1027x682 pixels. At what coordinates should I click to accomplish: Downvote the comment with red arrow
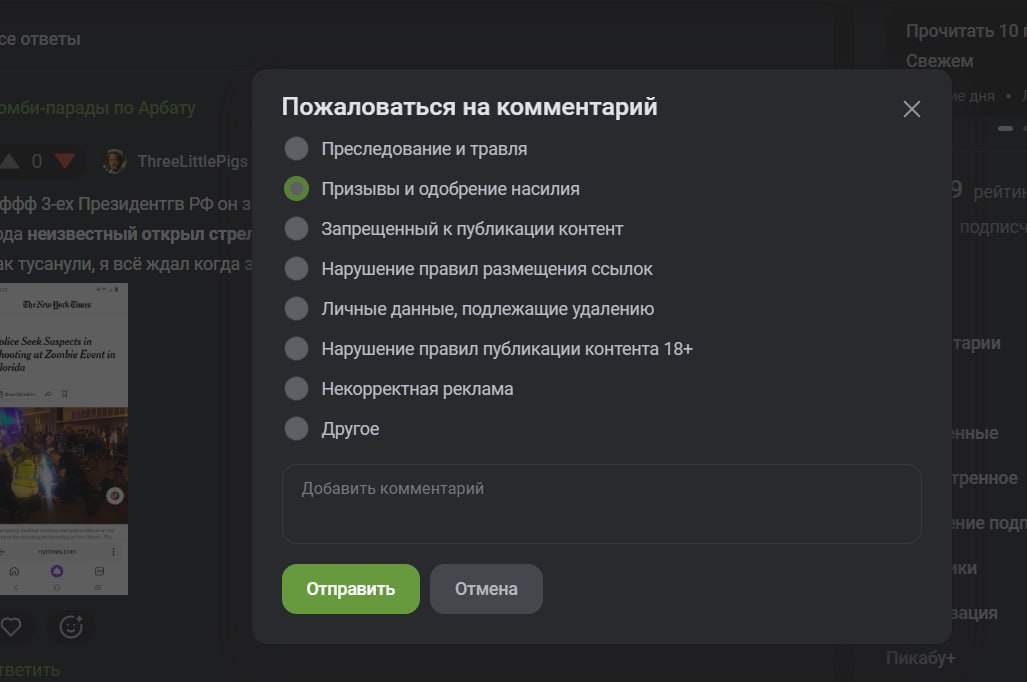[65, 161]
